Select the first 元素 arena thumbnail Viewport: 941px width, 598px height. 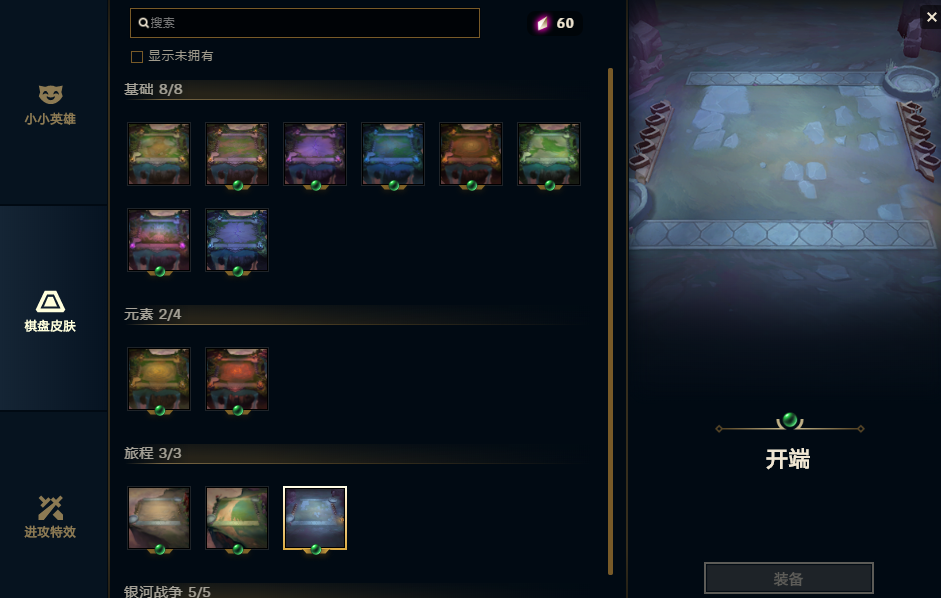tap(159, 379)
